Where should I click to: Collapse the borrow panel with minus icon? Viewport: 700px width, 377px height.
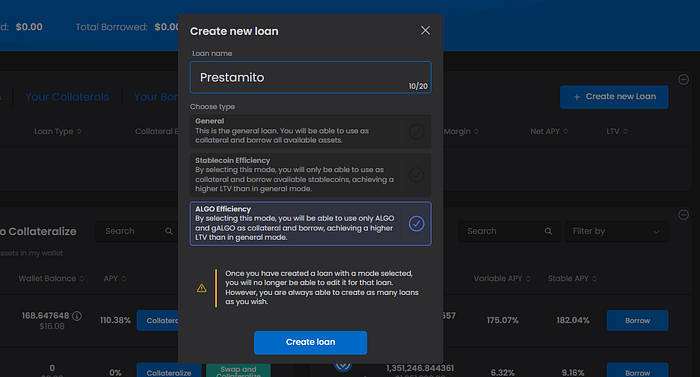pyautogui.click(x=683, y=214)
